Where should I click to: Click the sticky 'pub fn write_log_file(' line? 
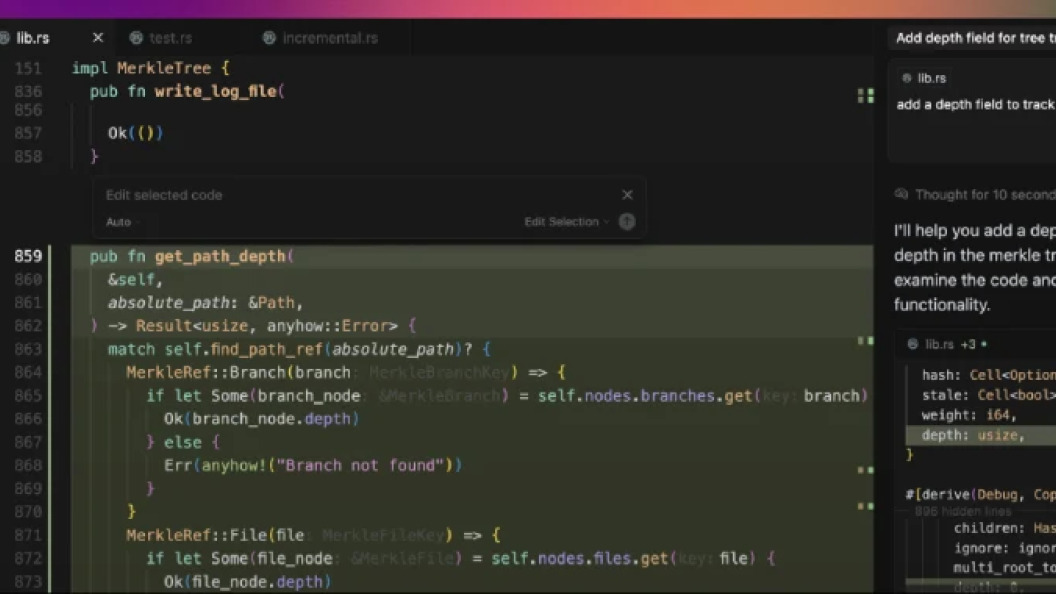[x=187, y=91]
